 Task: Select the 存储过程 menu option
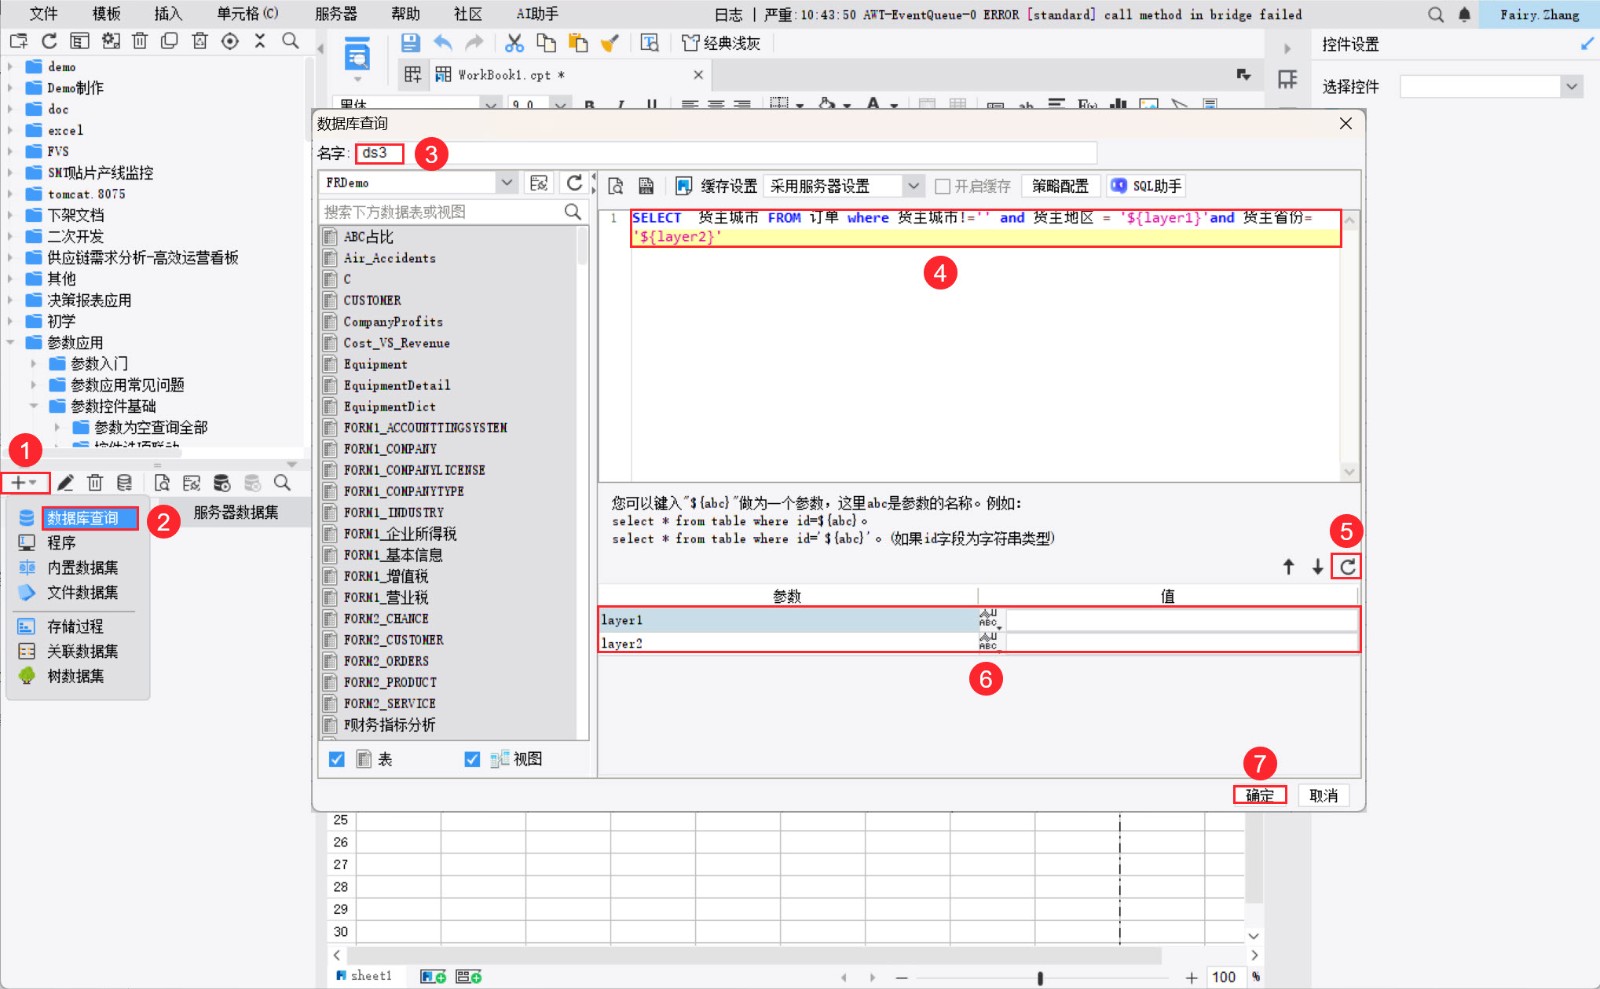click(75, 627)
